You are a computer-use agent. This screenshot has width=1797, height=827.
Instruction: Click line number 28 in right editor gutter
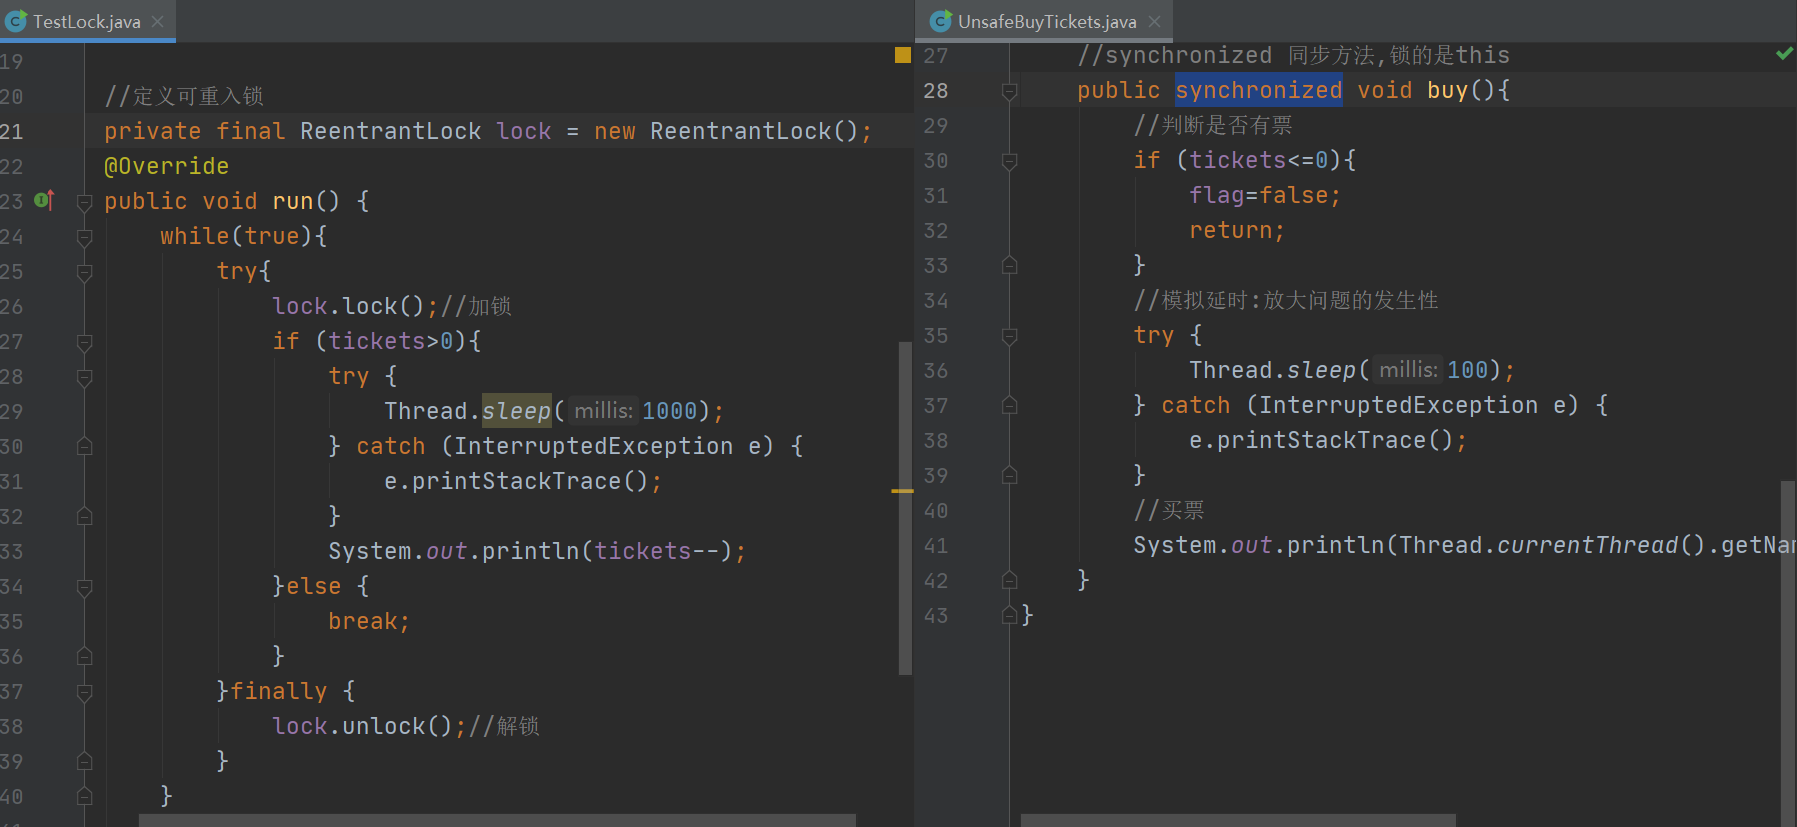pos(936,90)
